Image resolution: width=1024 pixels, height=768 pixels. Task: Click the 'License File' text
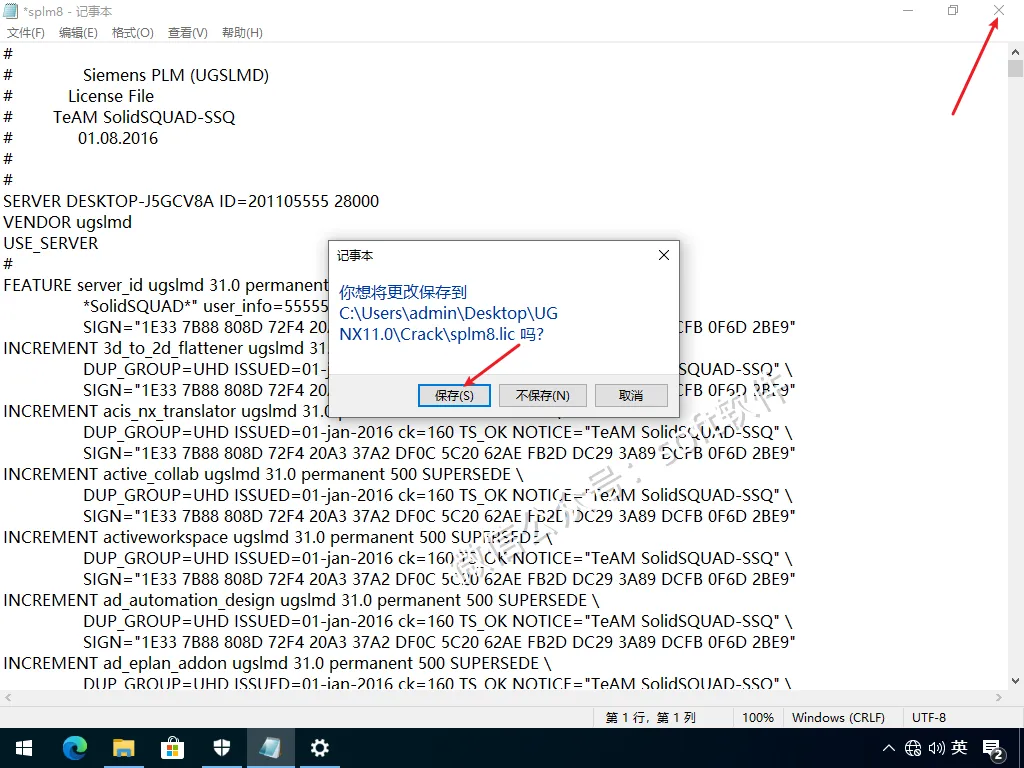111,96
